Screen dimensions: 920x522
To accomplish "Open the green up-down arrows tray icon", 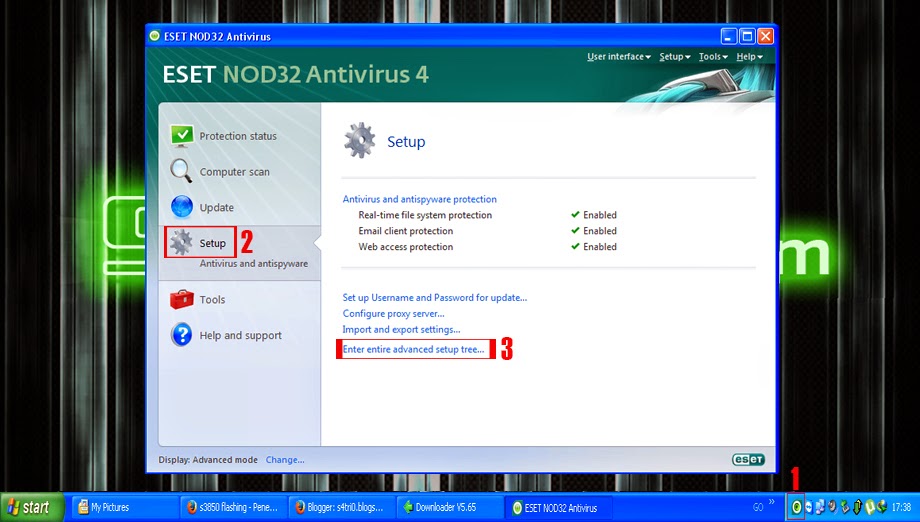I will pyautogui.click(x=858, y=507).
